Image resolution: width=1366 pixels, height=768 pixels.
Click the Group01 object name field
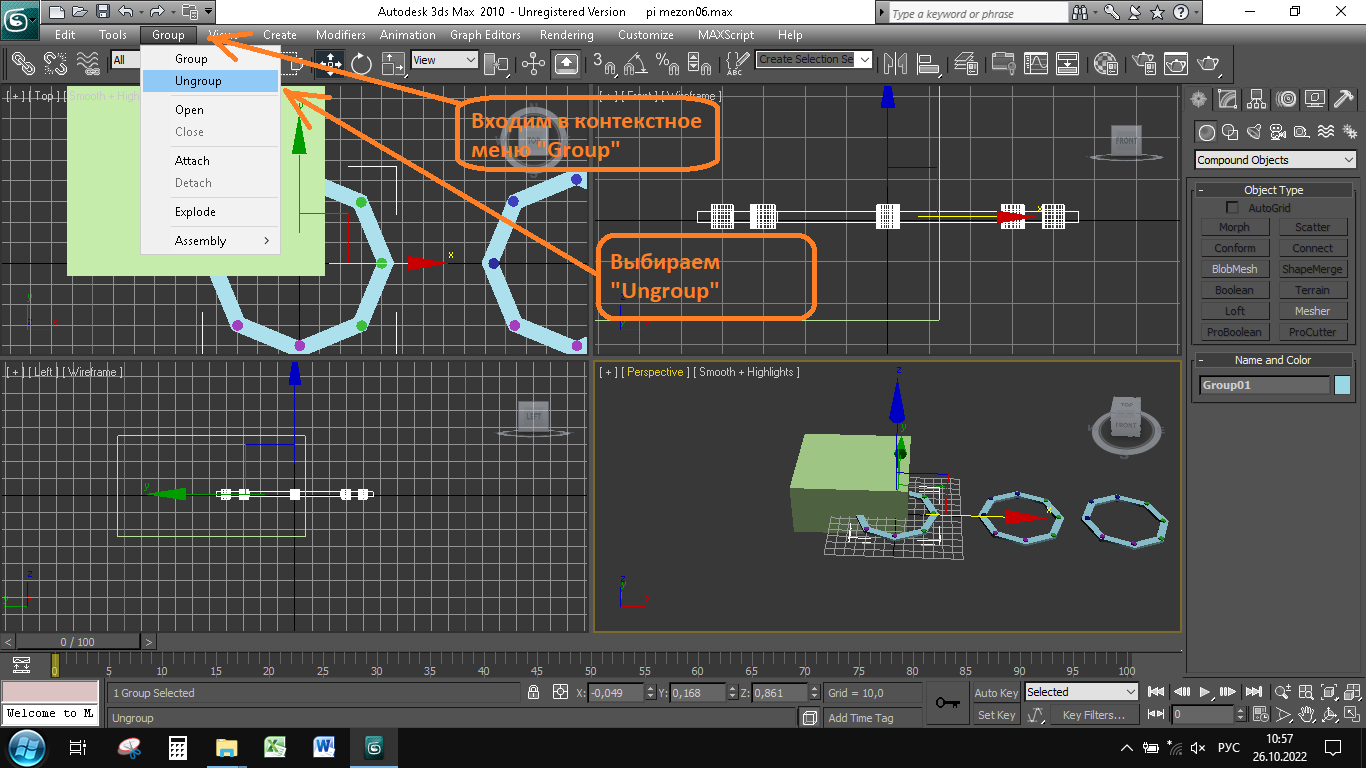tap(1264, 385)
